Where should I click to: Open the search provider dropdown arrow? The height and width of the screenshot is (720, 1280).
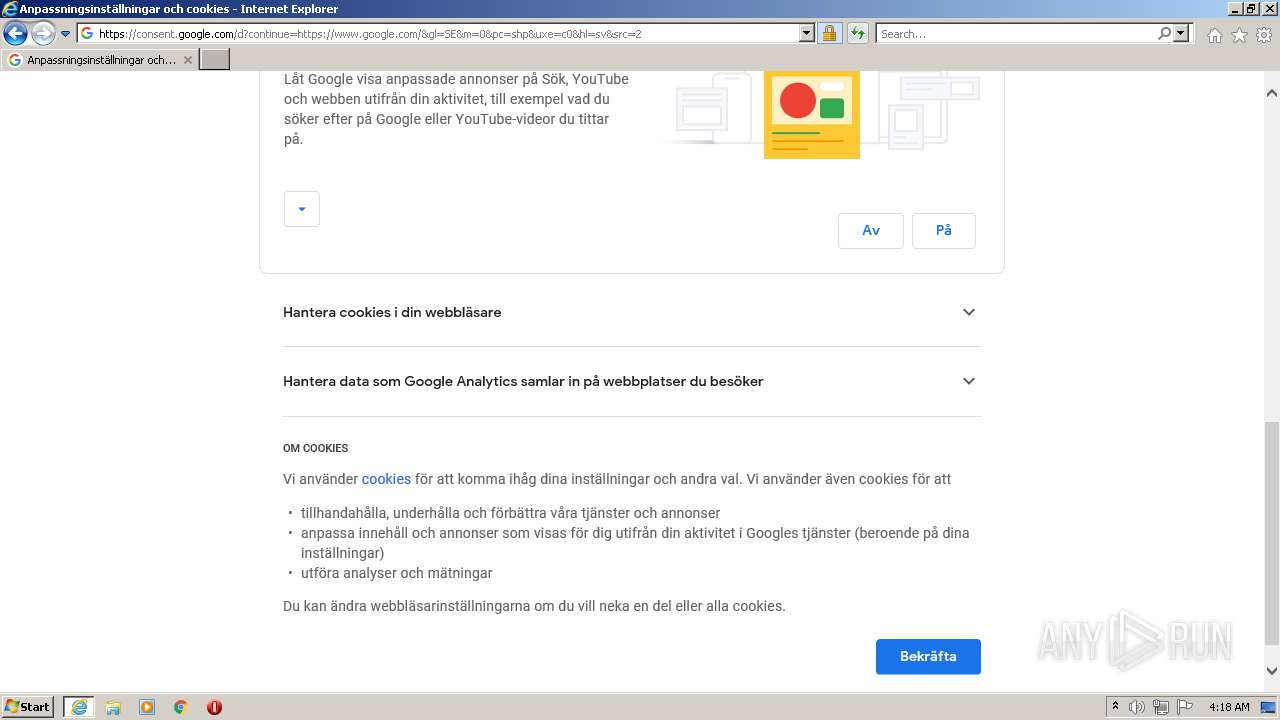1182,34
